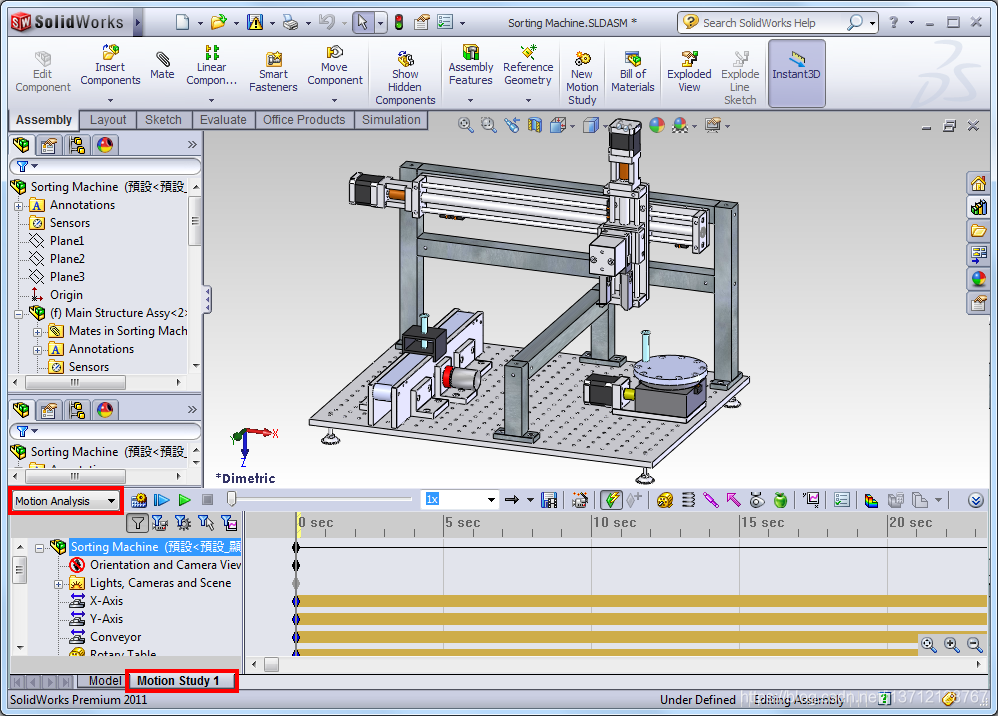The image size is (998, 716).
Task: Open Smart Fasteners tool
Action: (x=273, y=72)
